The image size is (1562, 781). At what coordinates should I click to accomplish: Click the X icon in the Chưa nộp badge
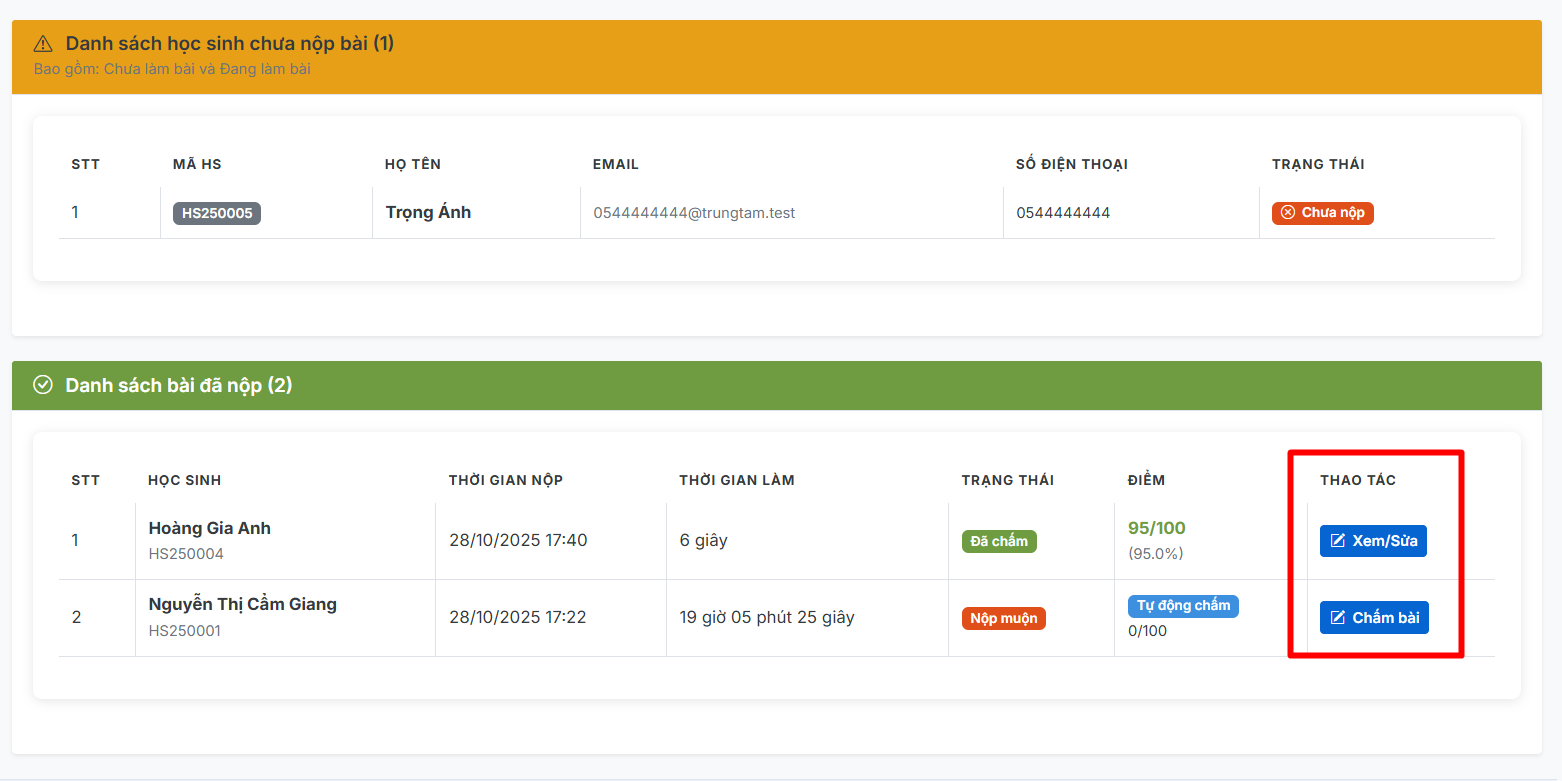point(1288,213)
